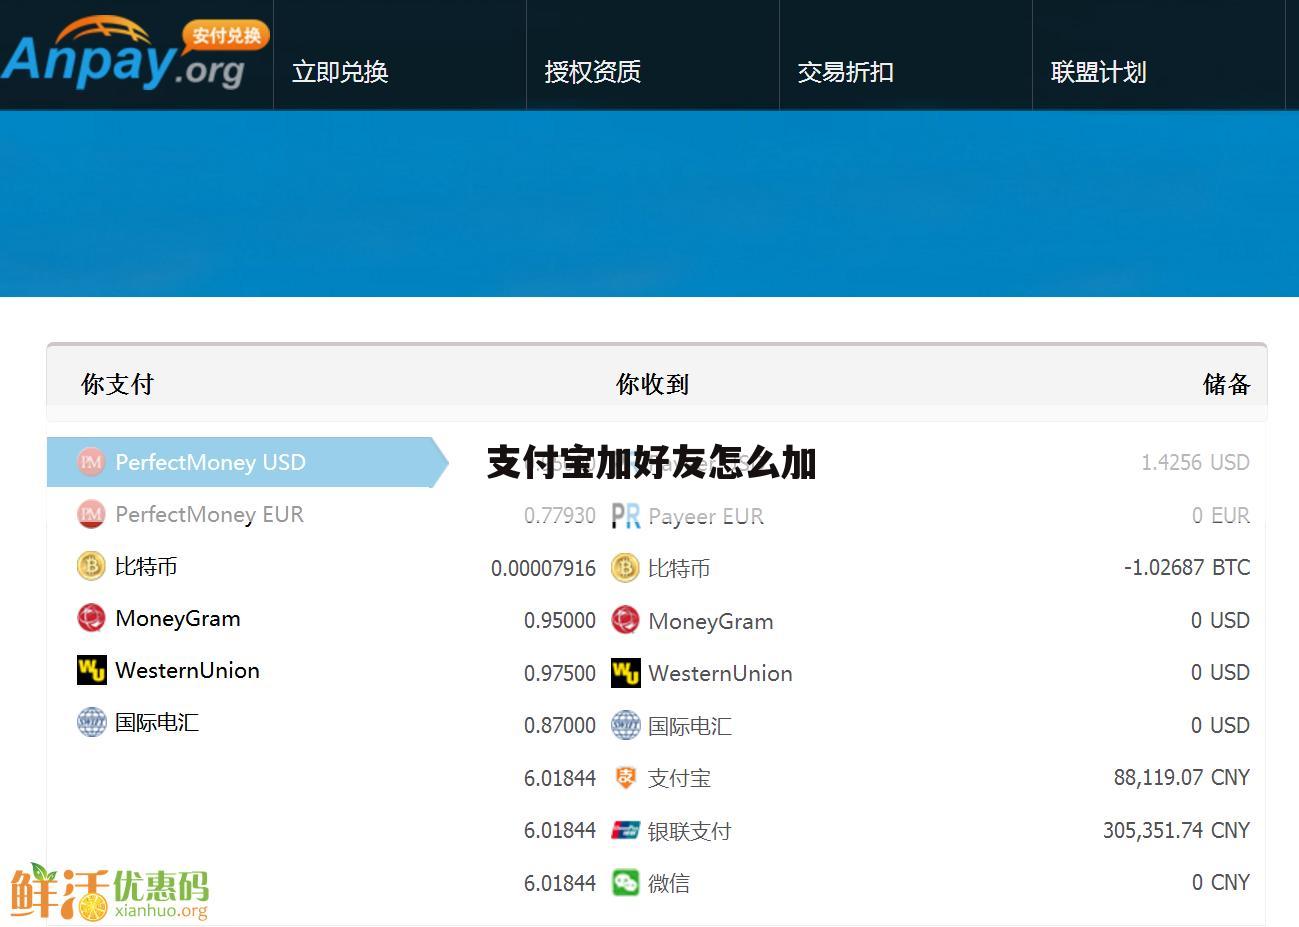Click the reserve value -1.02687 BTC
1299x927 pixels.
(x=1187, y=567)
